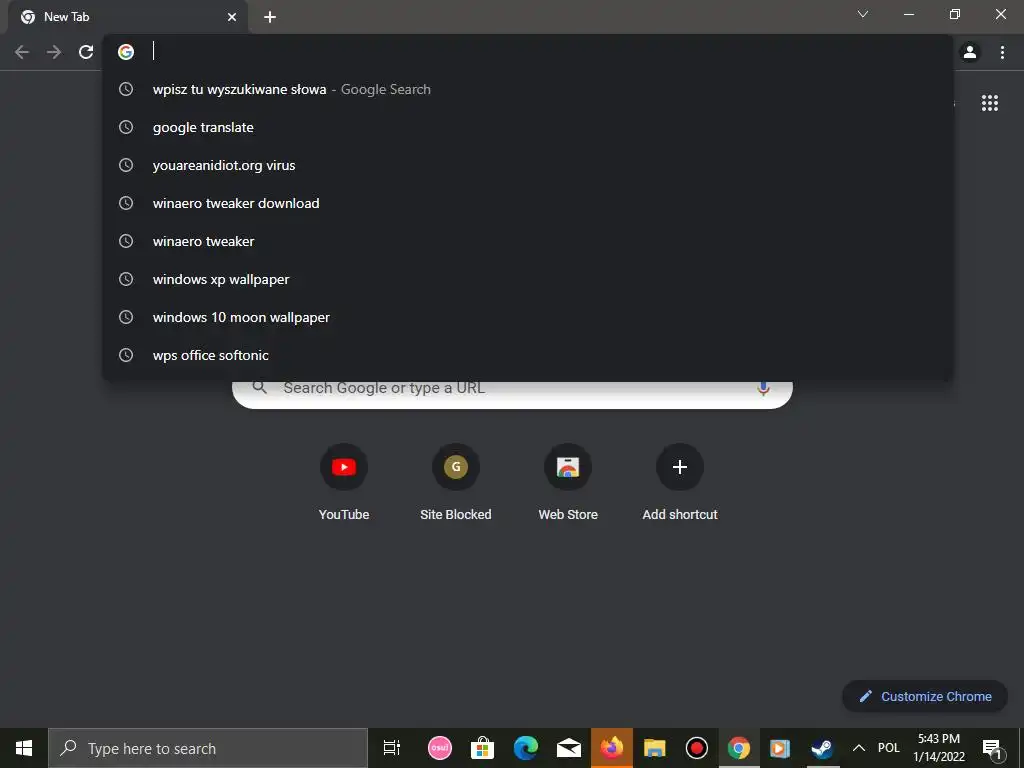Screen dimensions: 1024x768
Task: Click the Google icon in the address bar
Action: [126, 52]
